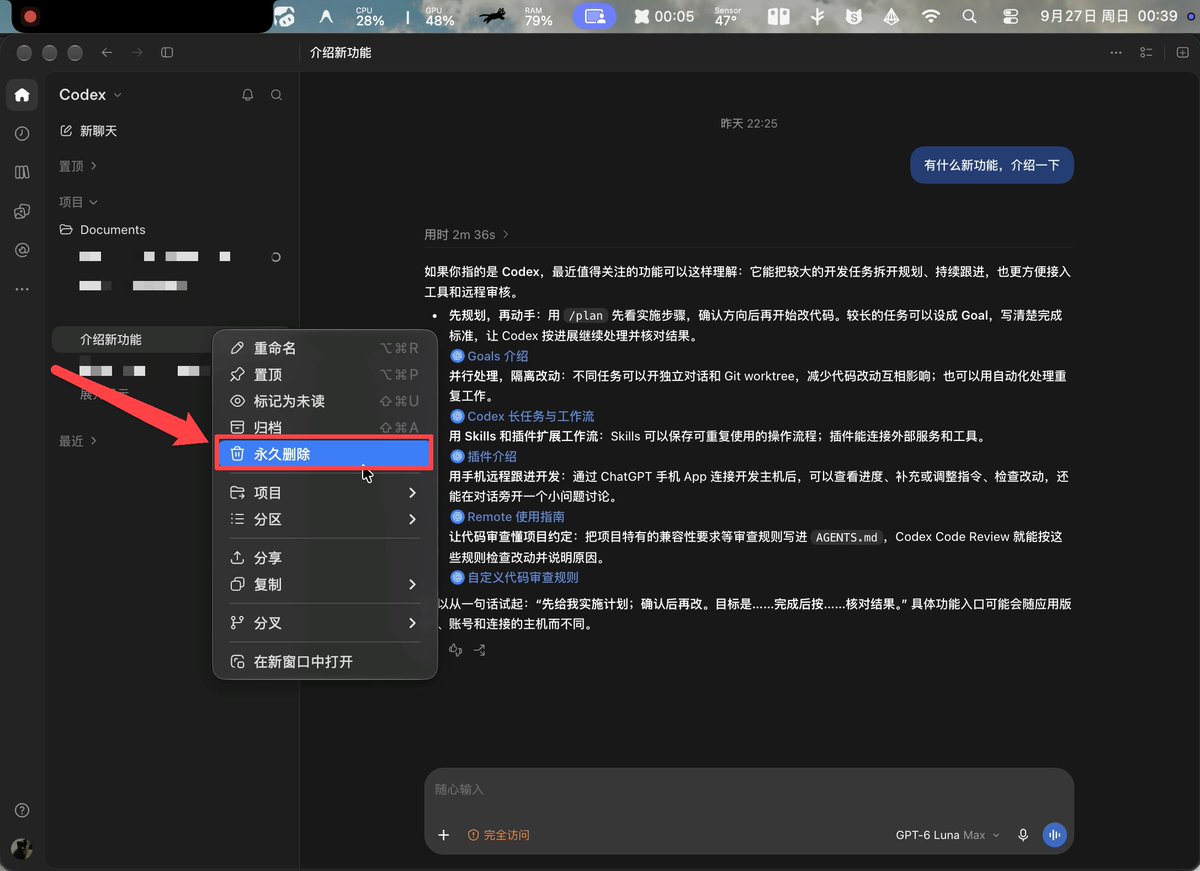Click the plus attach icon in input box
This screenshot has width=1200, height=871.
pyautogui.click(x=444, y=835)
